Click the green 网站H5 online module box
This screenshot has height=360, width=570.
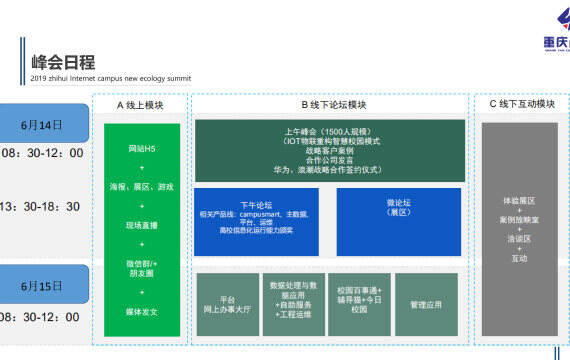click(x=142, y=230)
